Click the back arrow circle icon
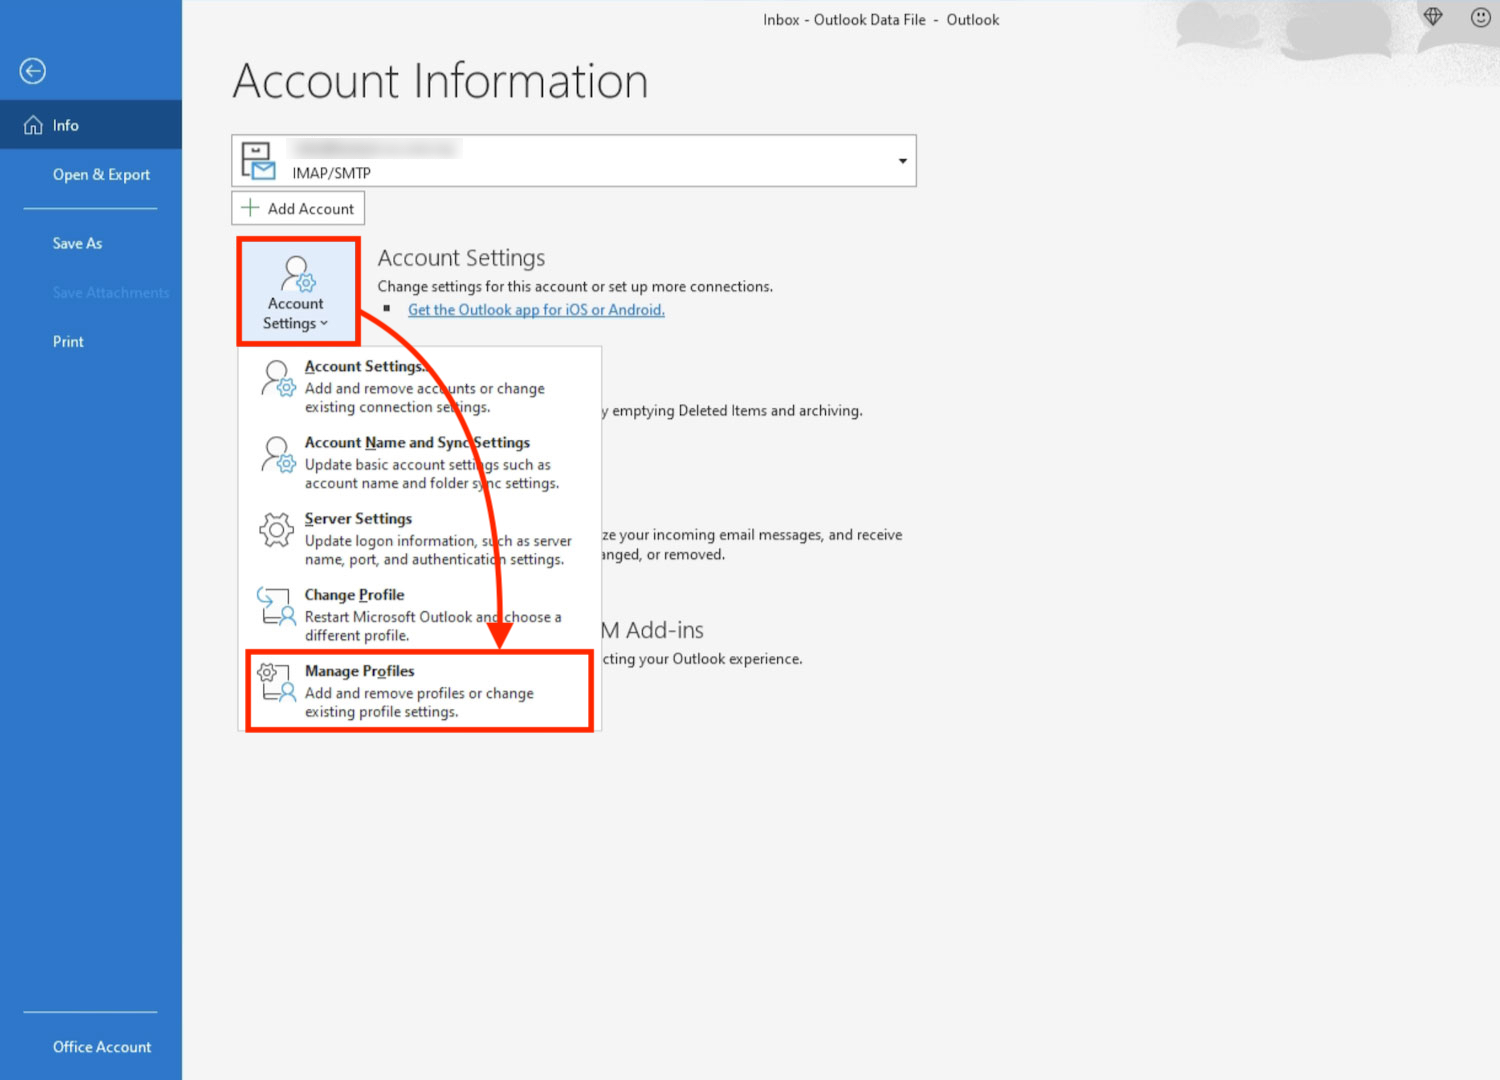The height and width of the screenshot is (1080, 1500). pyautogui.click(x=33, y=71)
